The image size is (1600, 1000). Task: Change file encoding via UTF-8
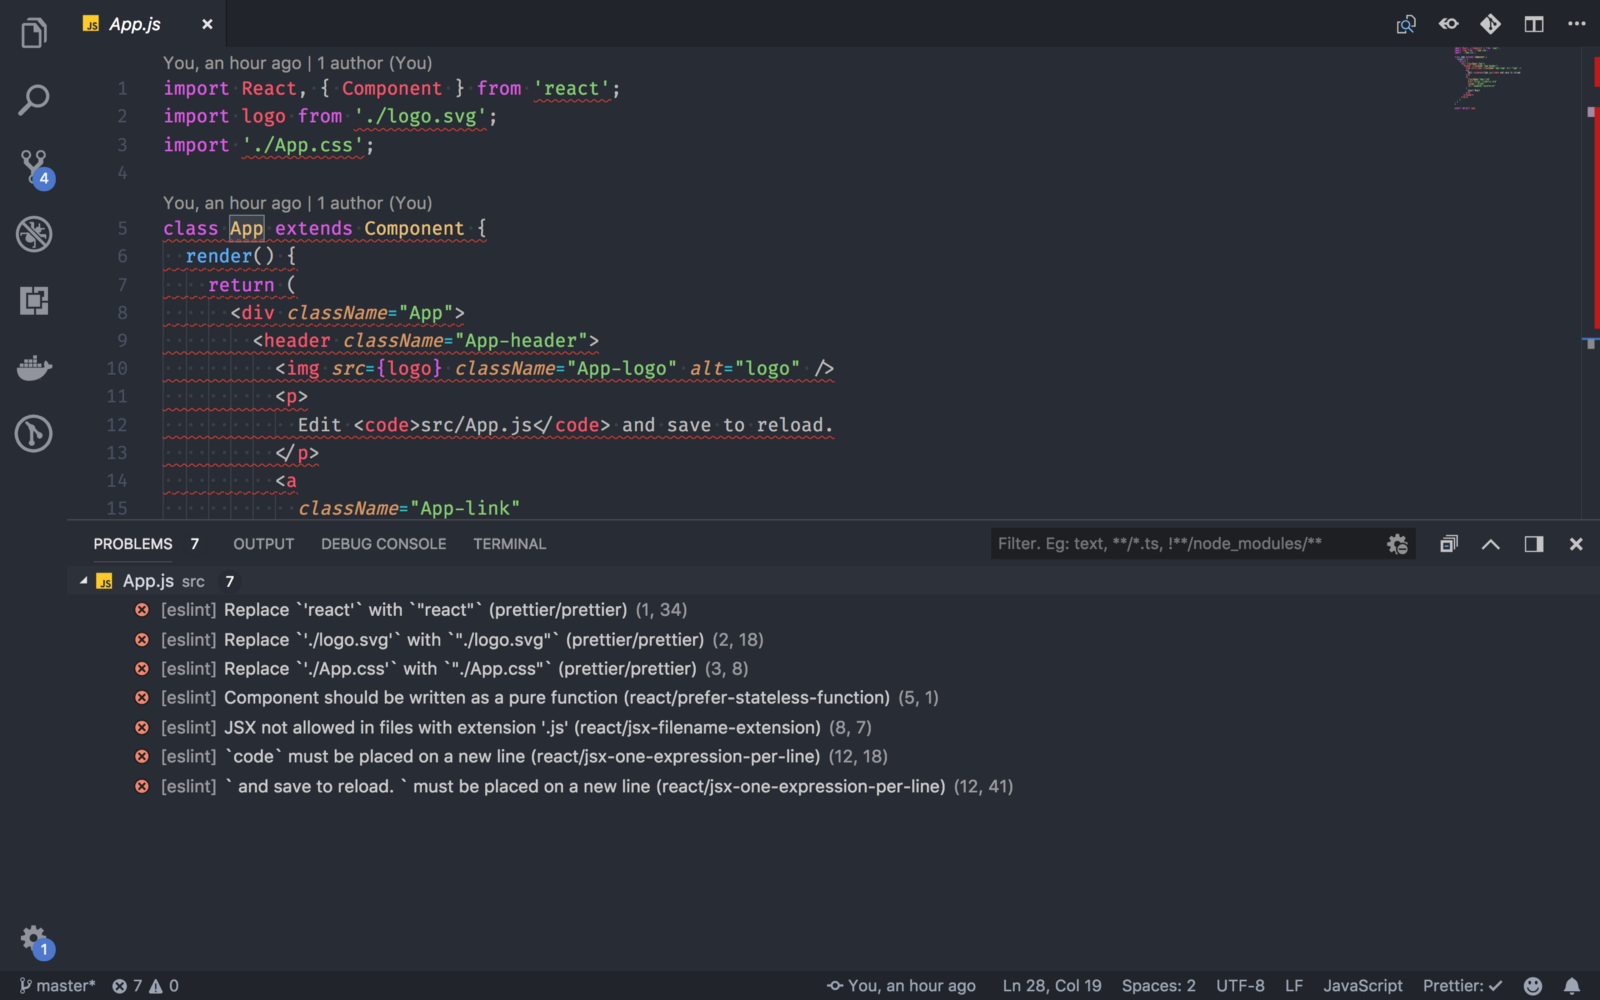coord(1240,986)
